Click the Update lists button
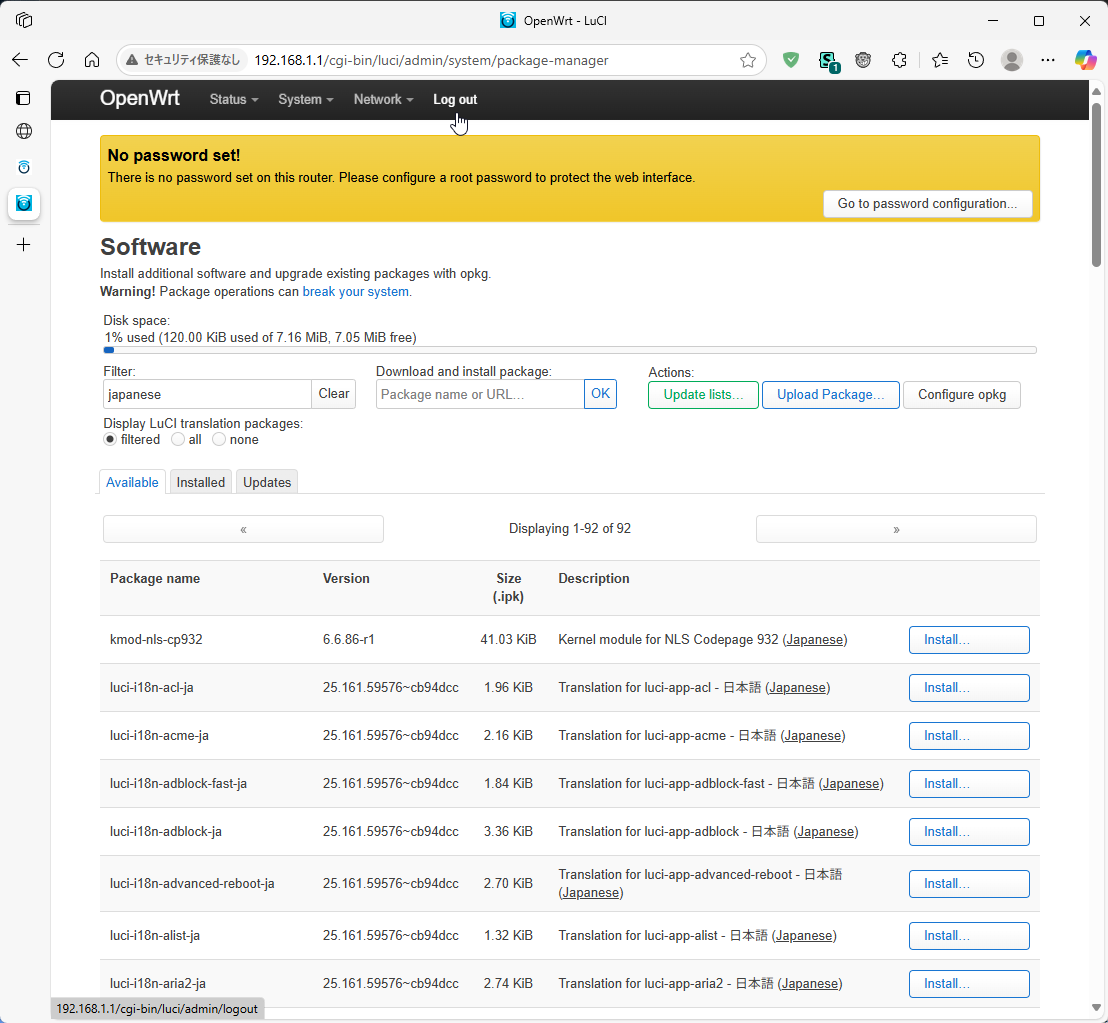1108x1023 pixels. point(703,395)
